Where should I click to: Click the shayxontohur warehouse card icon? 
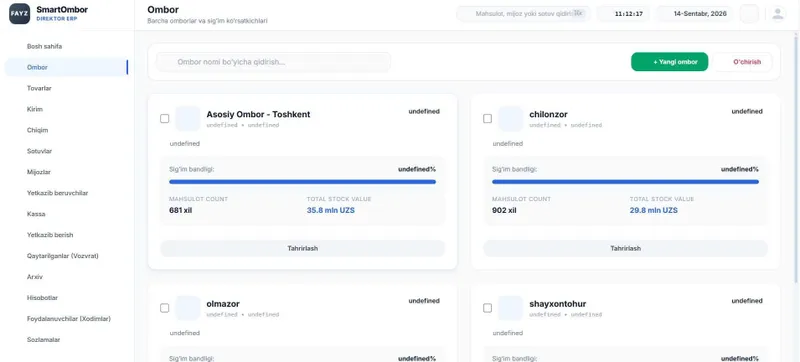coord(511,308)
